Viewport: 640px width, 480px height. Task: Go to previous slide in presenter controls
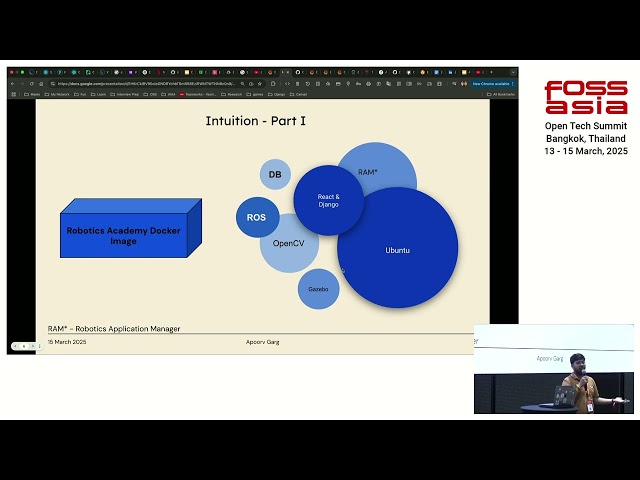pos(16,346)
